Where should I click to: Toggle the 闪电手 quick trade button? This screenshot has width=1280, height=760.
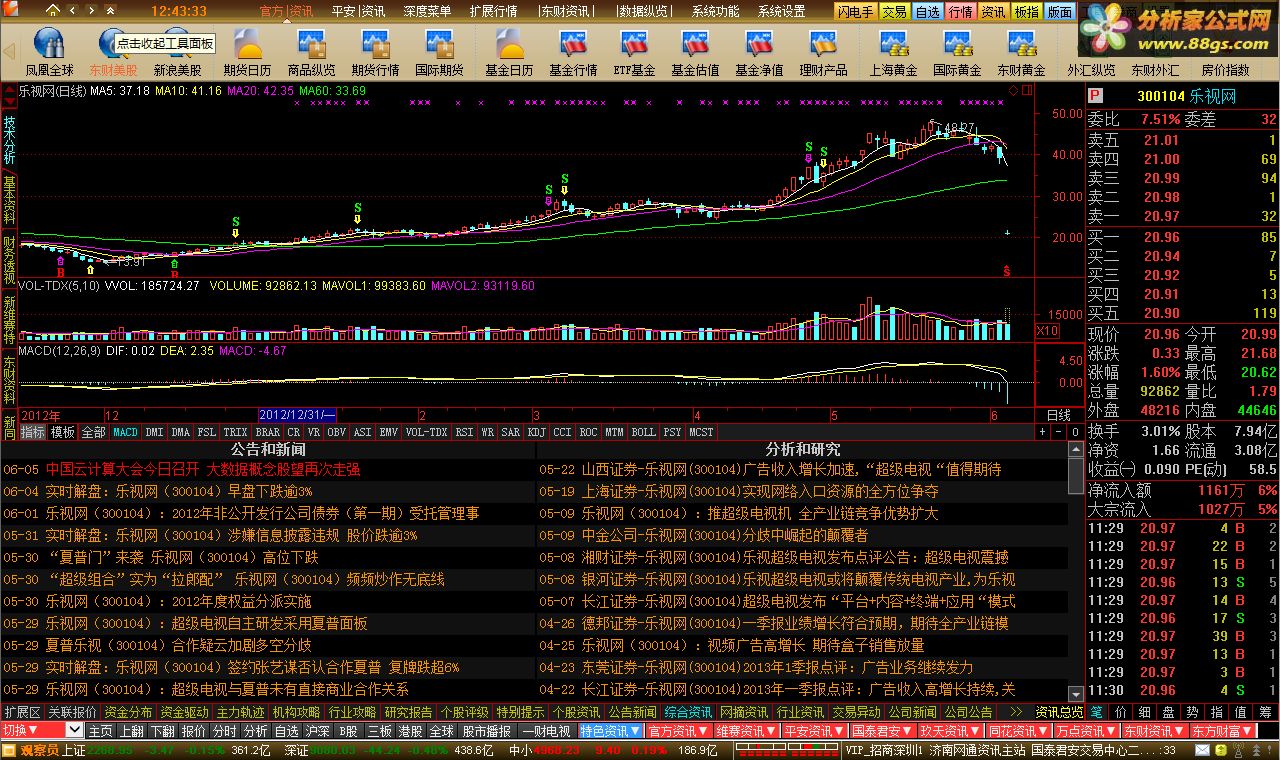point(856,12)
